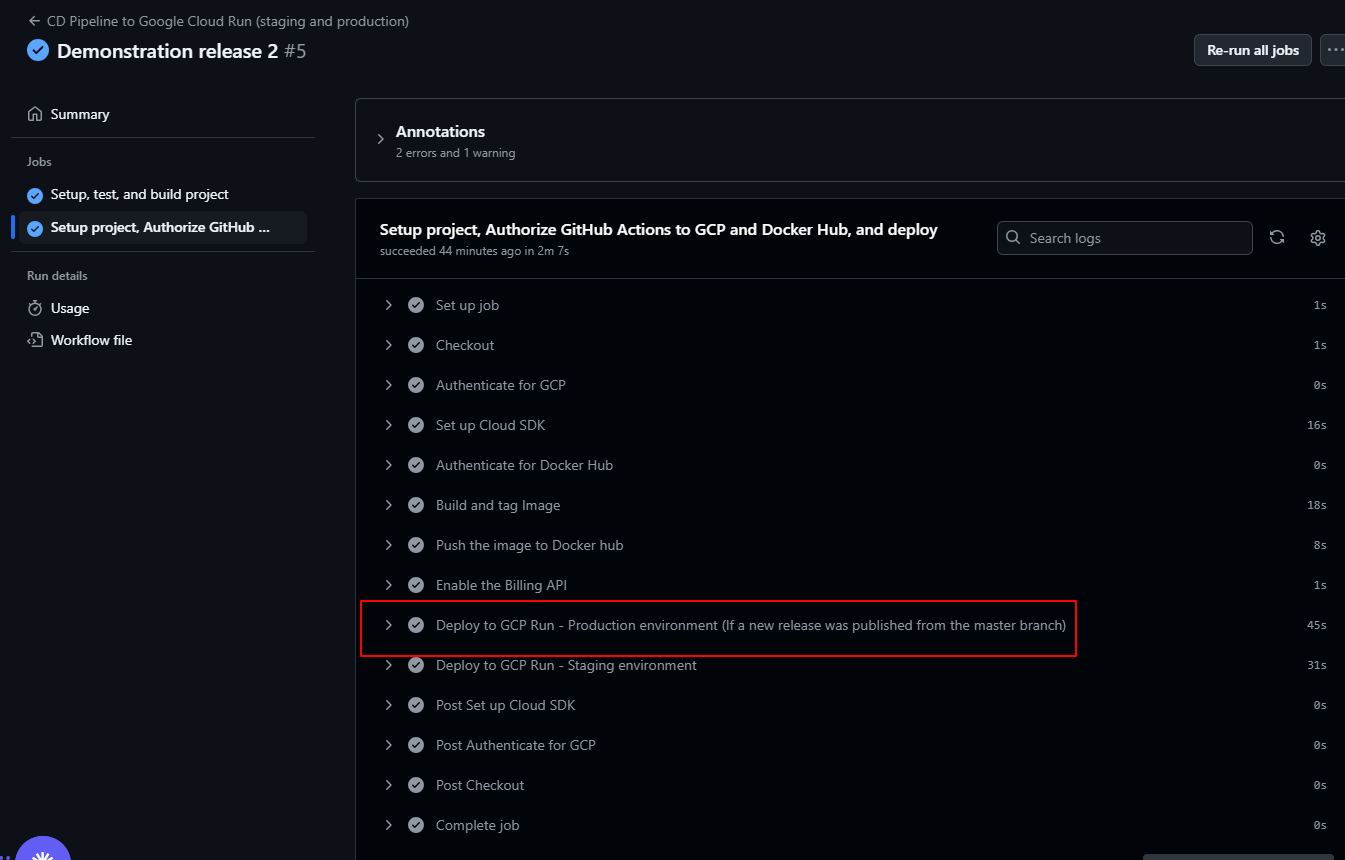Open the three-dot more options menu
Image resolution: width=1345 pixels, height=860 pixels.
tap(1334, 50)
